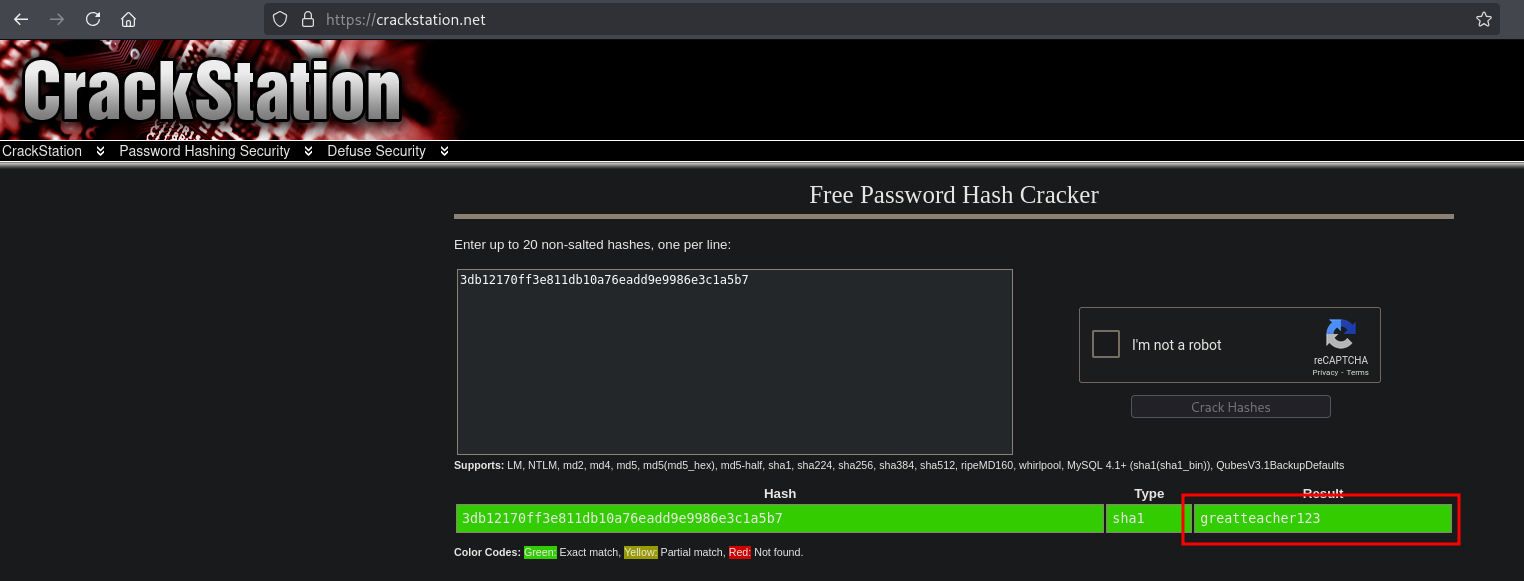Open the reCAPTCHA Terms link
This screenshot has height=581, width=1524.
point(1357,372)
